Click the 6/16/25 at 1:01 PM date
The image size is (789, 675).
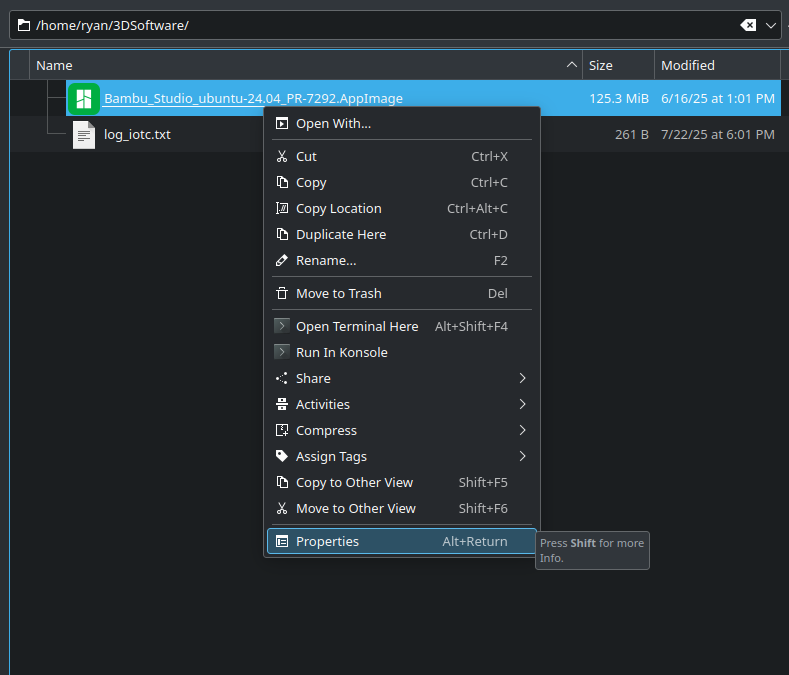718,99
